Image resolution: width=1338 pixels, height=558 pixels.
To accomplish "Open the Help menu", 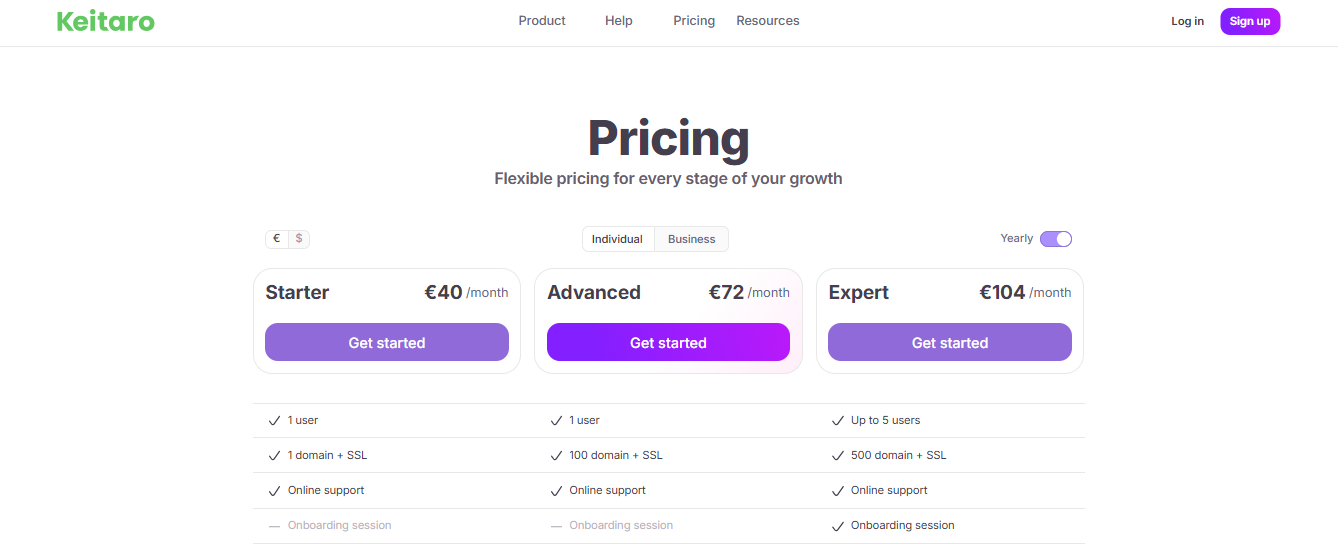I will 619,21.
